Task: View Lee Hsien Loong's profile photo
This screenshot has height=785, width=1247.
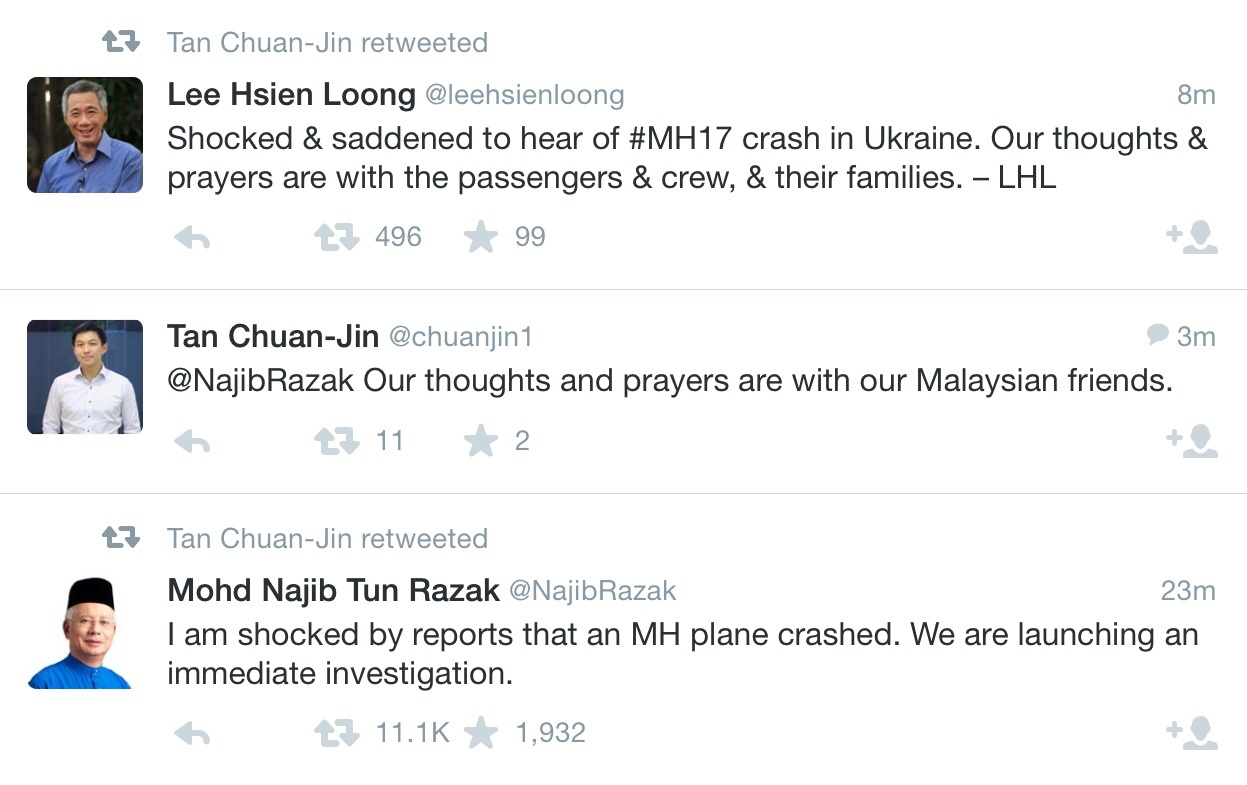Action: coord(85,135)
